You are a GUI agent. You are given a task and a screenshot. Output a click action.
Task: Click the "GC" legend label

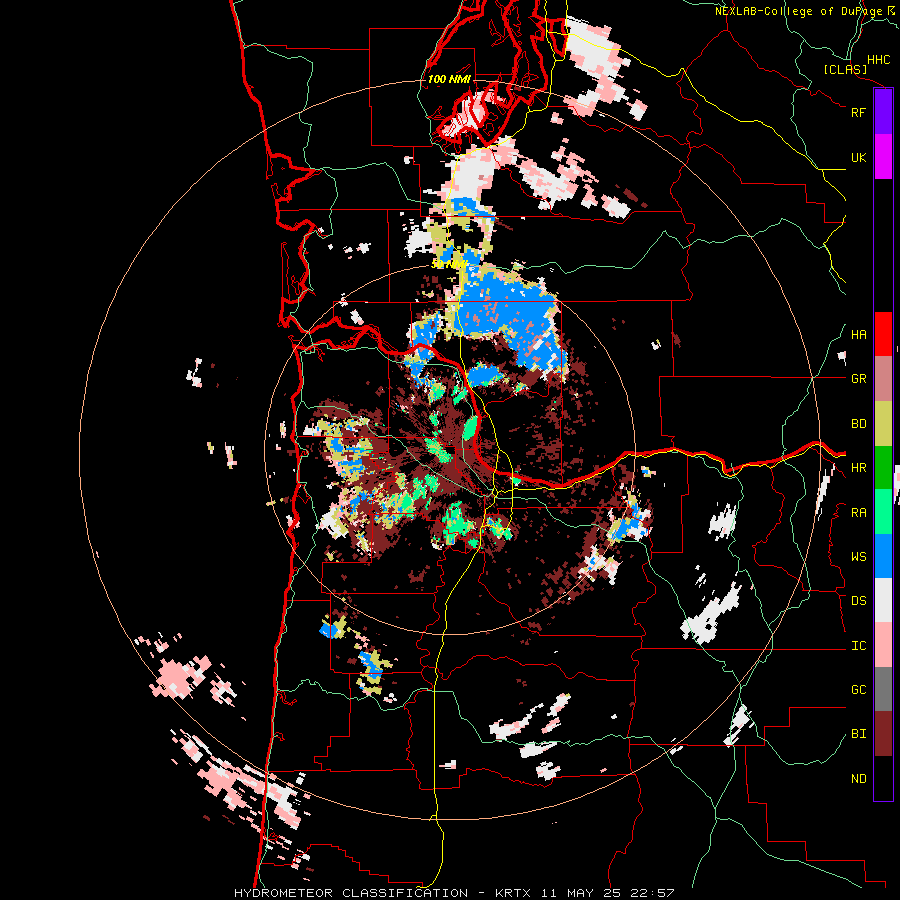(858, 689)
